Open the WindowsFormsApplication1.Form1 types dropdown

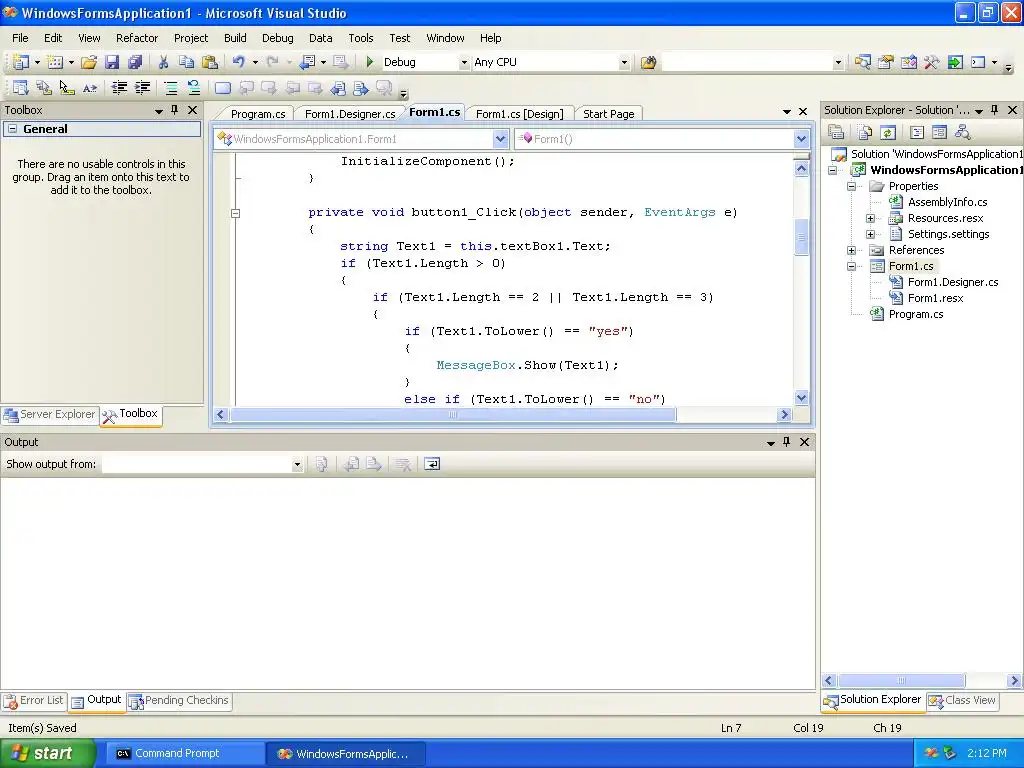(500, 138)
